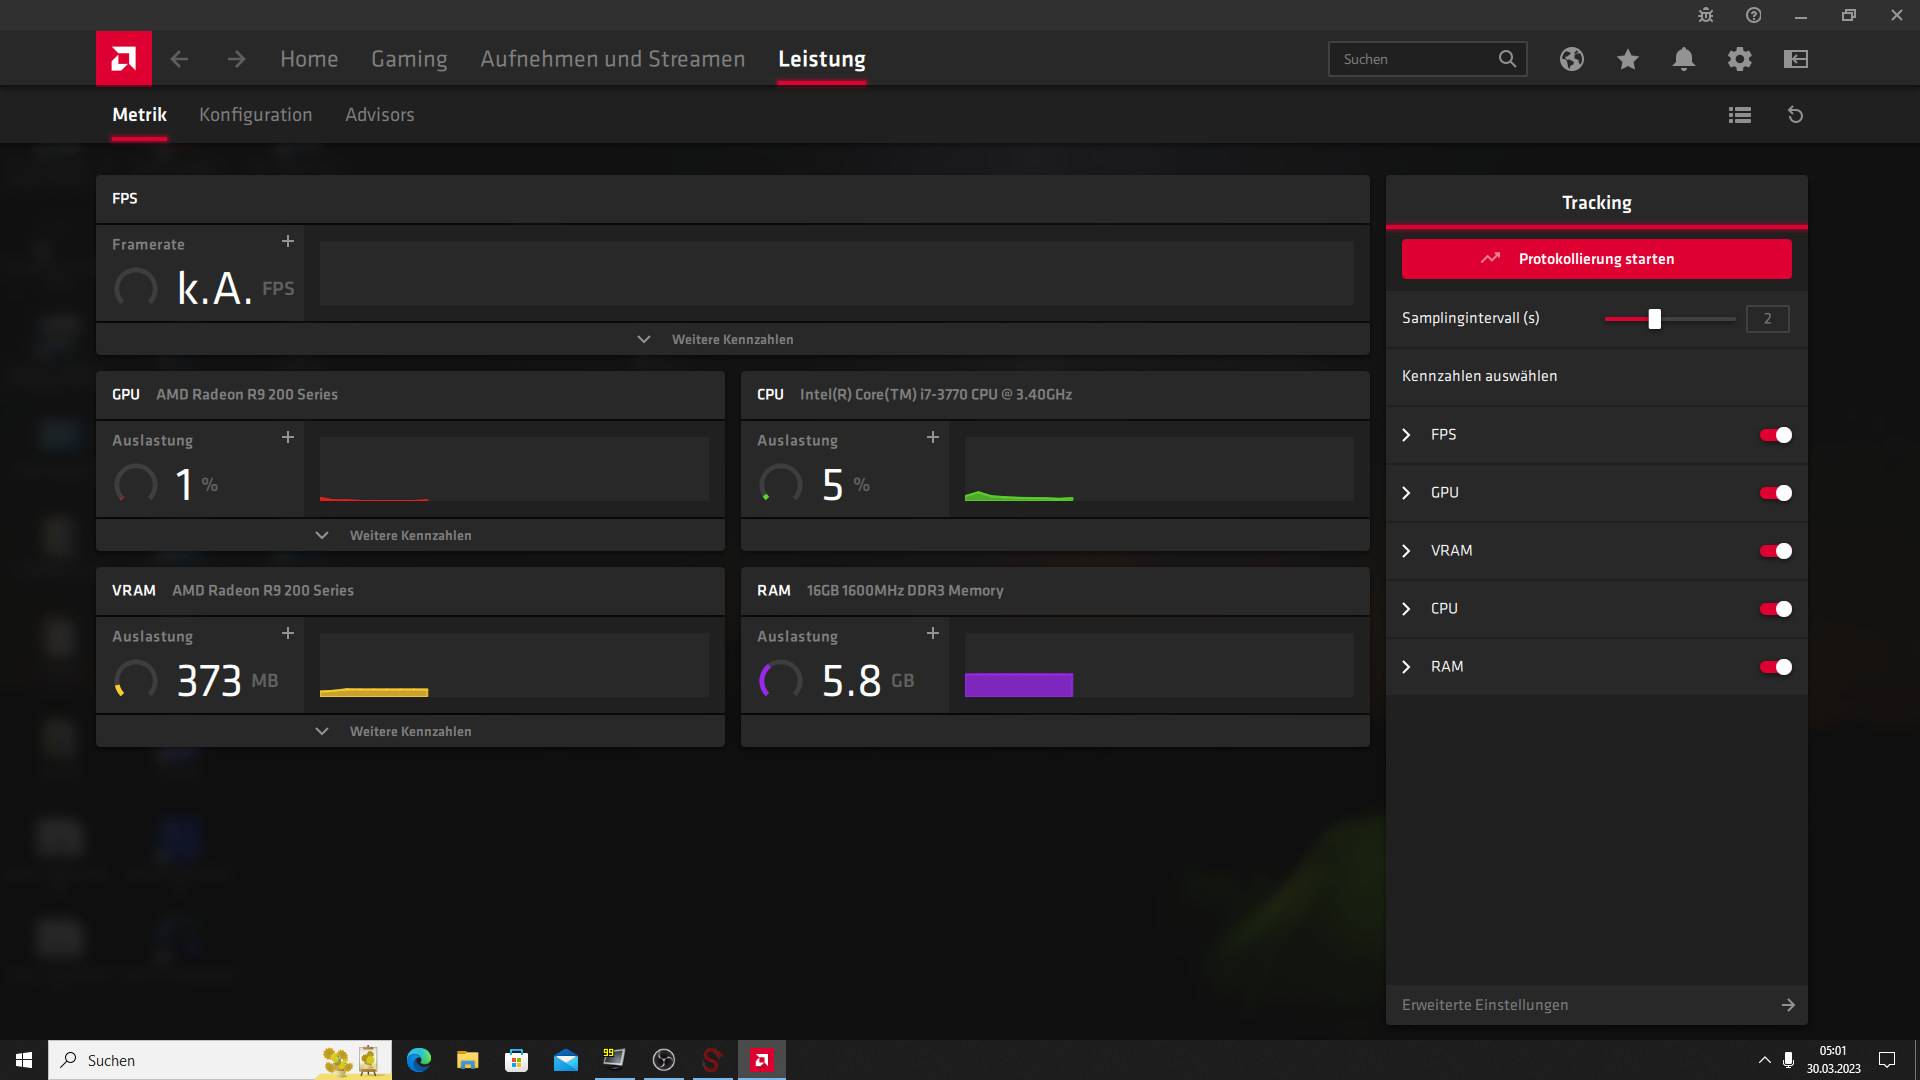Expand RAM metrics in Tracking panel
Viewport: 1920px width, 1080px height.
(x=1406, y=667)
